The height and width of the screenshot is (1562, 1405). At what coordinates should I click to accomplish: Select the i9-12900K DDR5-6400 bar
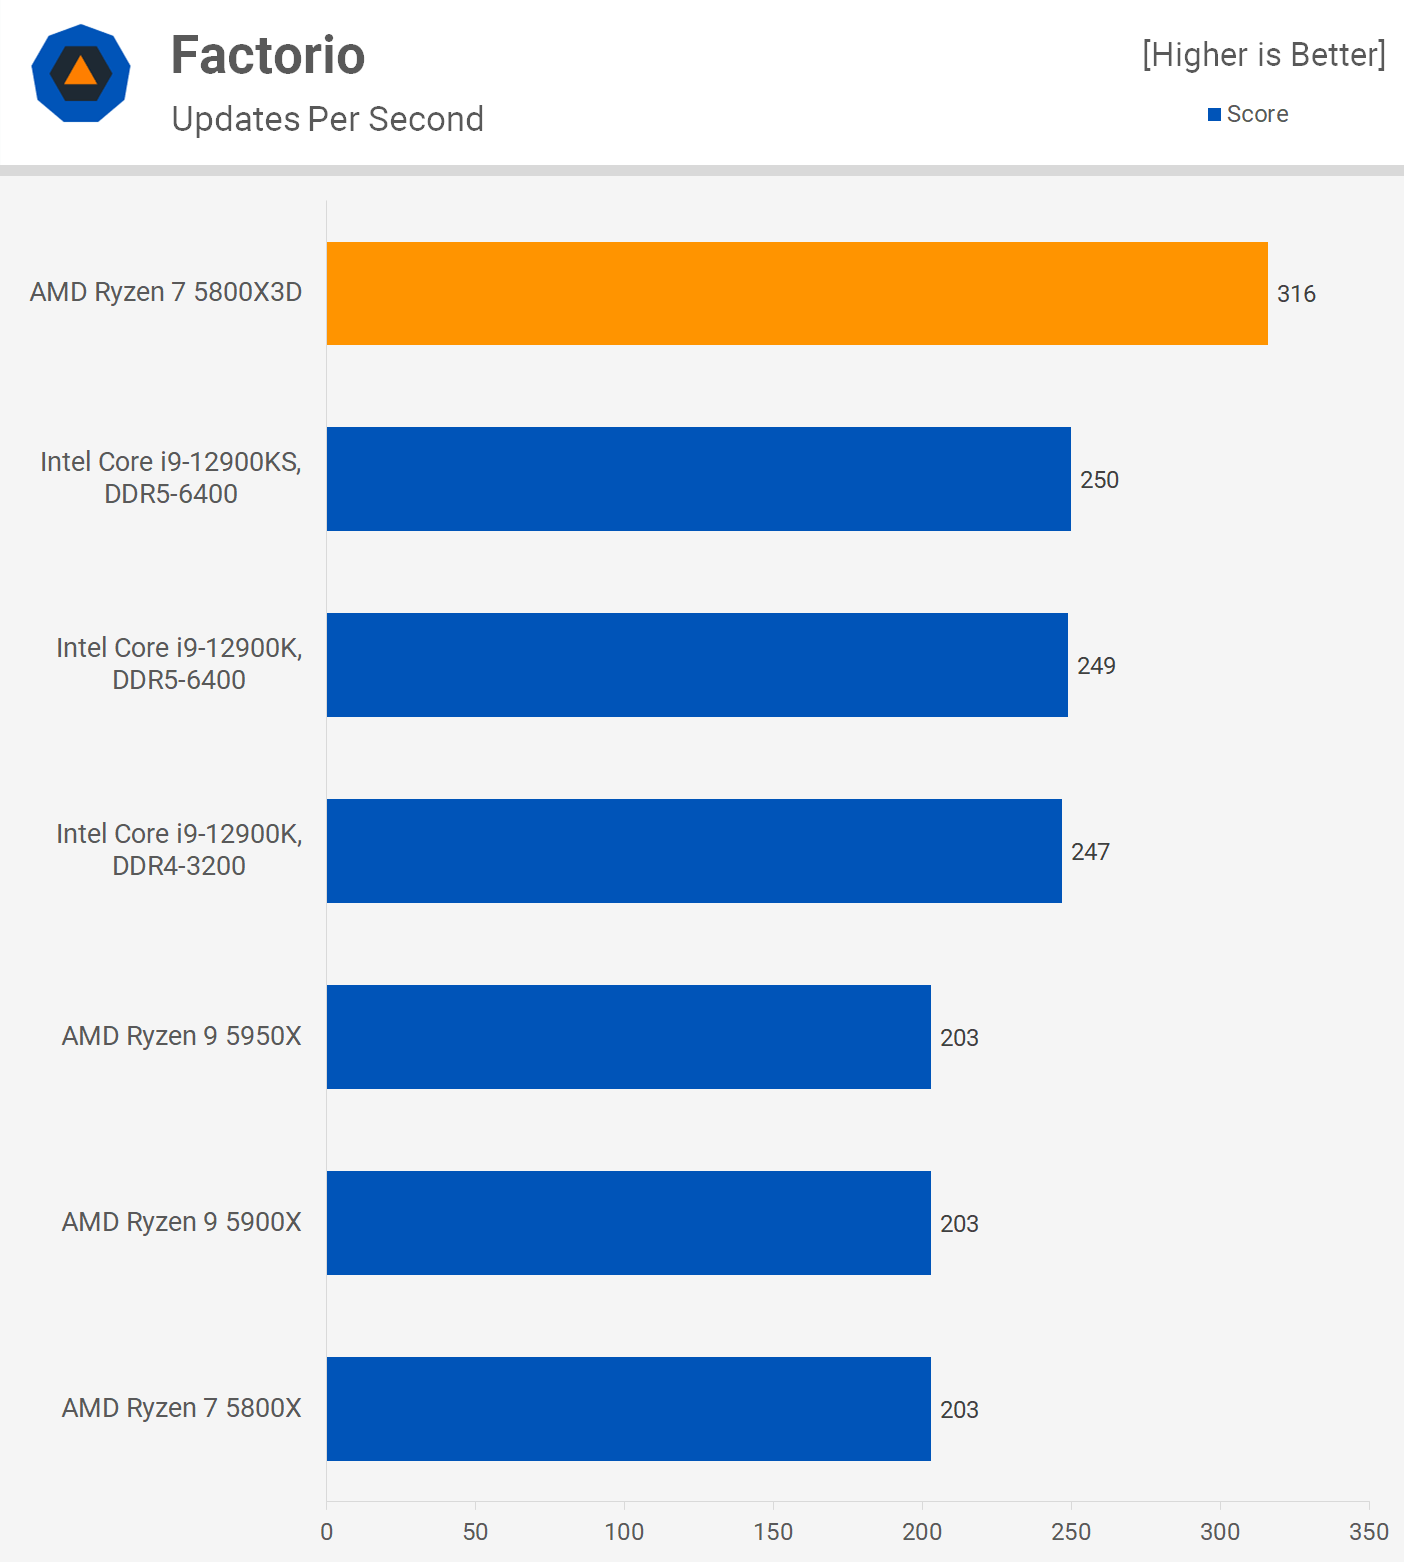pyautogui.click(x=697, y=665)
